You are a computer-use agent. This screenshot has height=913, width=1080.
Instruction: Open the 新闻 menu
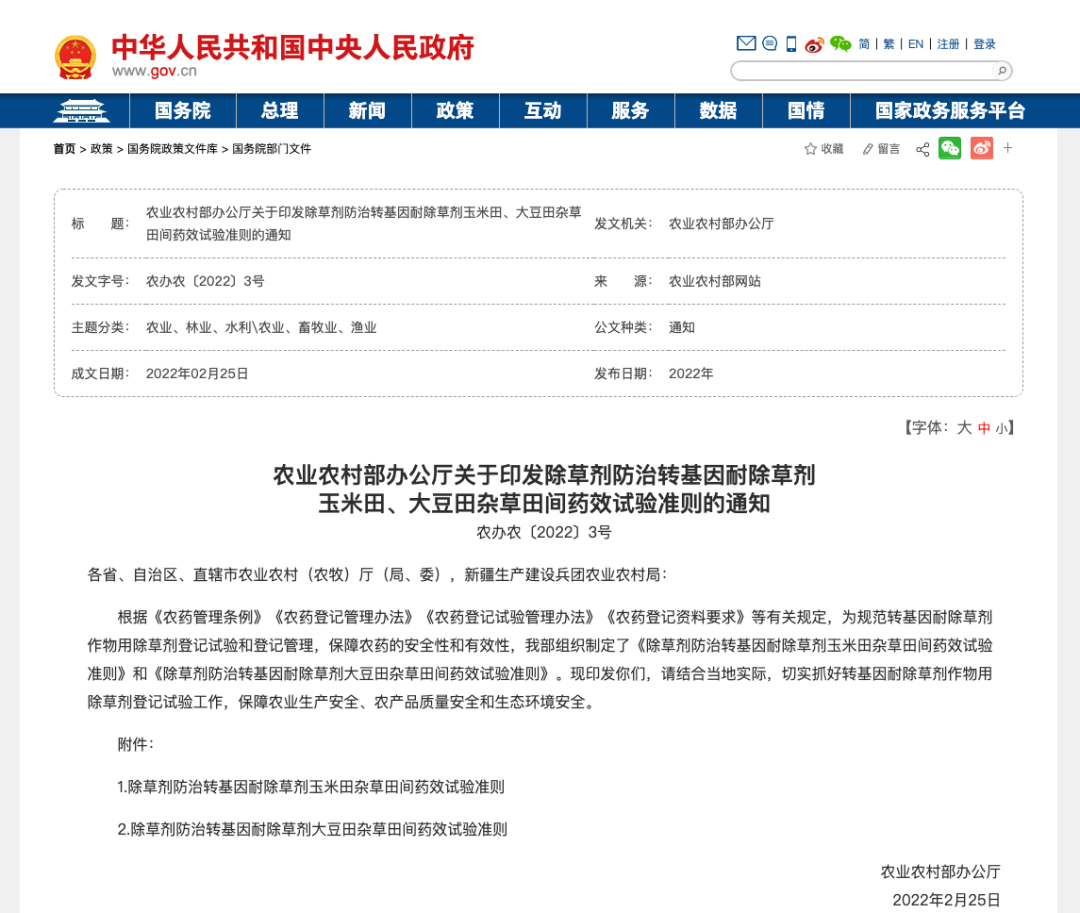coord(367,111)
